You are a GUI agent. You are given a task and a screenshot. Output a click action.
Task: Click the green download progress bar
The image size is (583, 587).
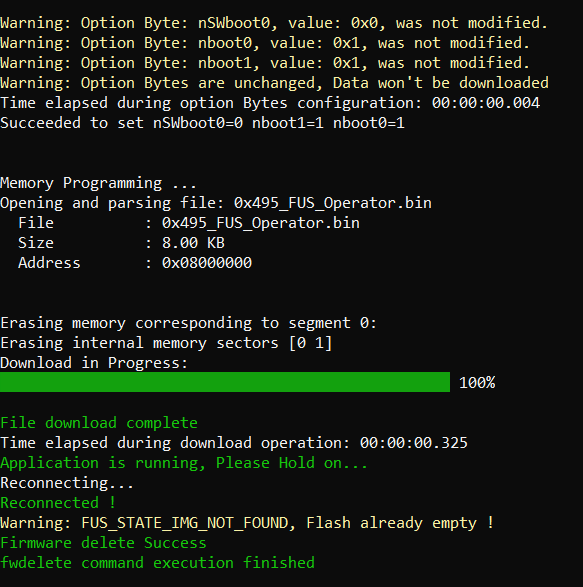click(x=225, y=382)
